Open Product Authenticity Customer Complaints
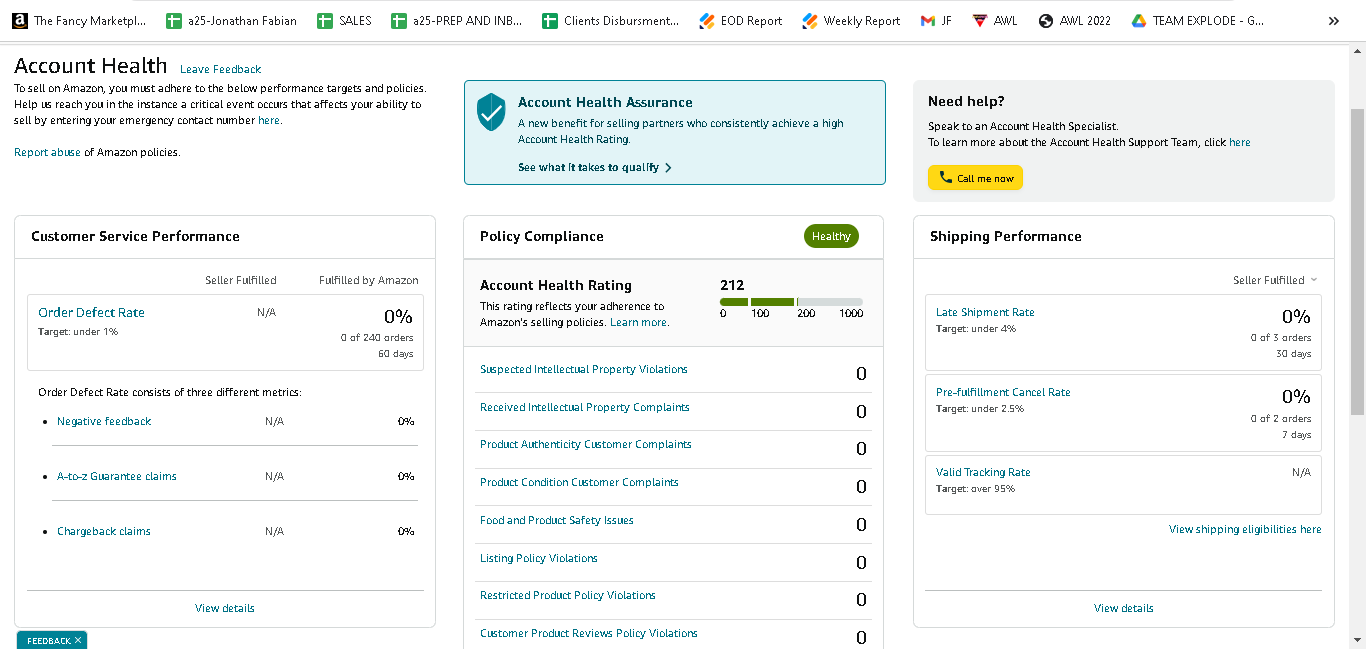The image size is (1366, 649). point(586,444)
